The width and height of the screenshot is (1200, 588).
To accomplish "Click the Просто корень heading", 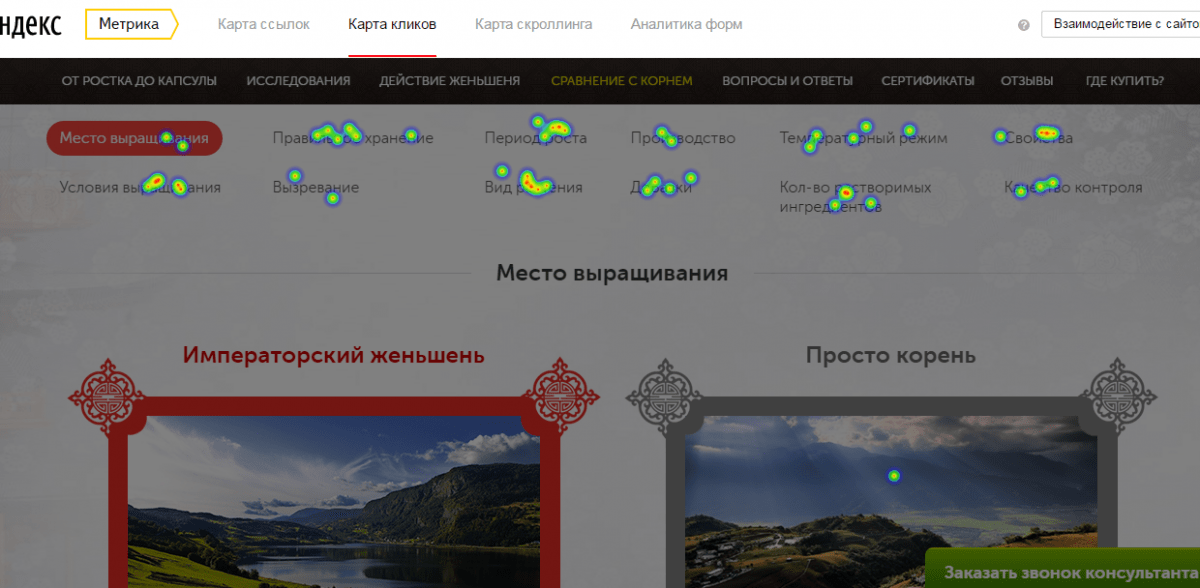I will coord(891,355).
